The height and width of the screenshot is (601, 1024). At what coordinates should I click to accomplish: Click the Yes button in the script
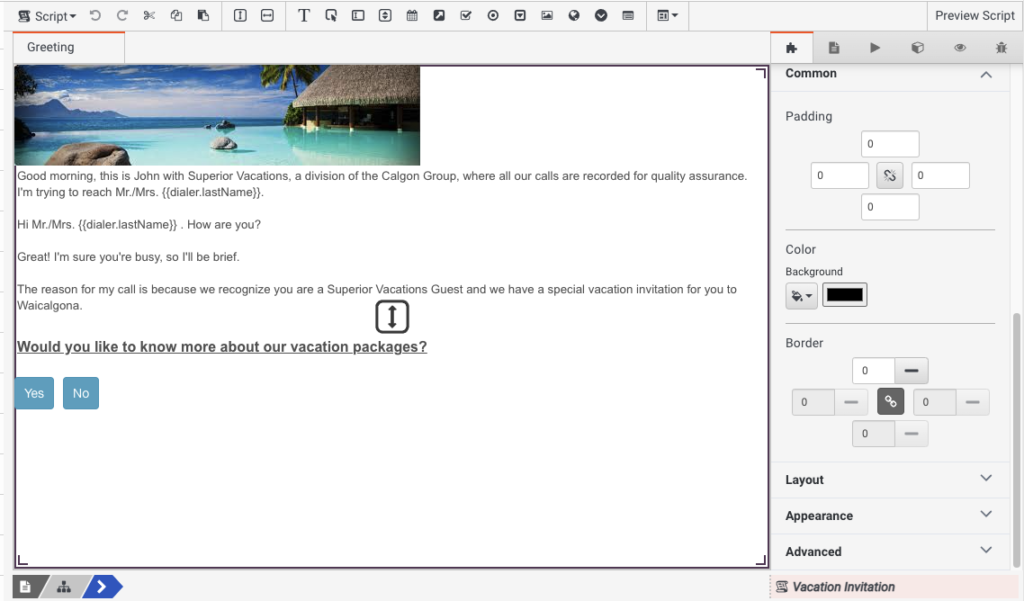(33, 393)
